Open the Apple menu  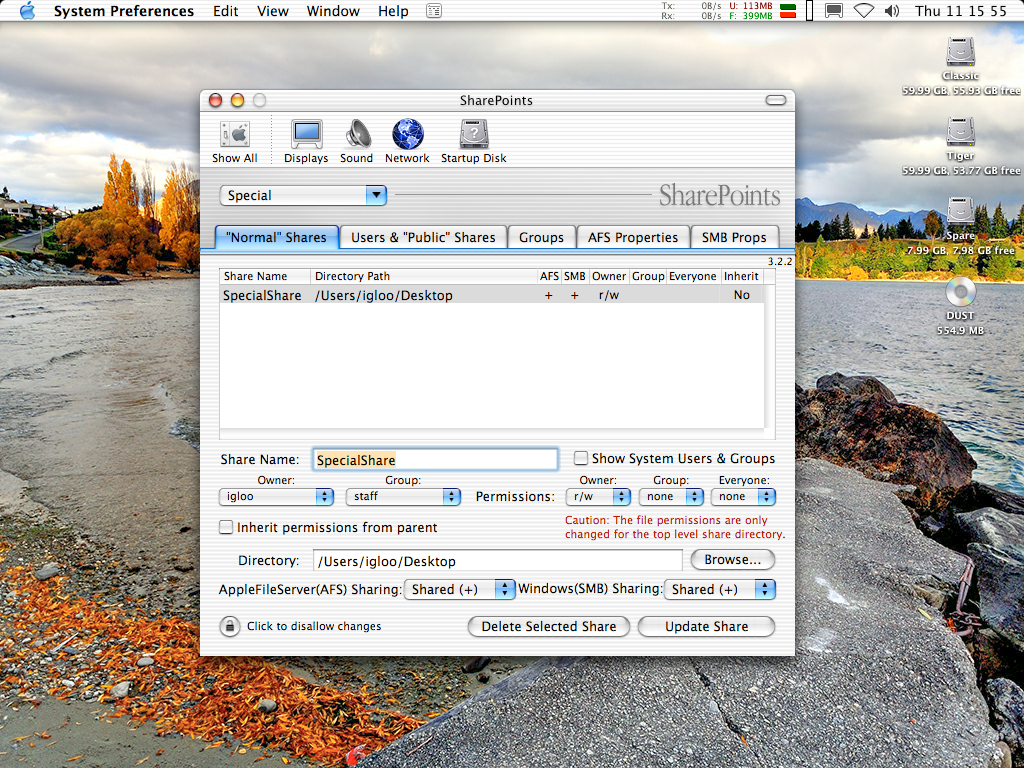point(27,11)
